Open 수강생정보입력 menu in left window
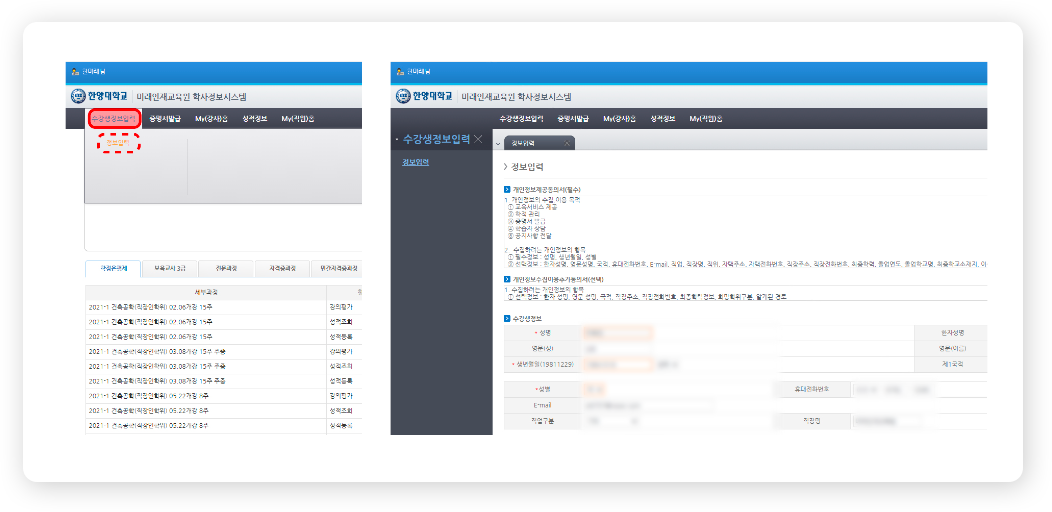 click(113, 119)
